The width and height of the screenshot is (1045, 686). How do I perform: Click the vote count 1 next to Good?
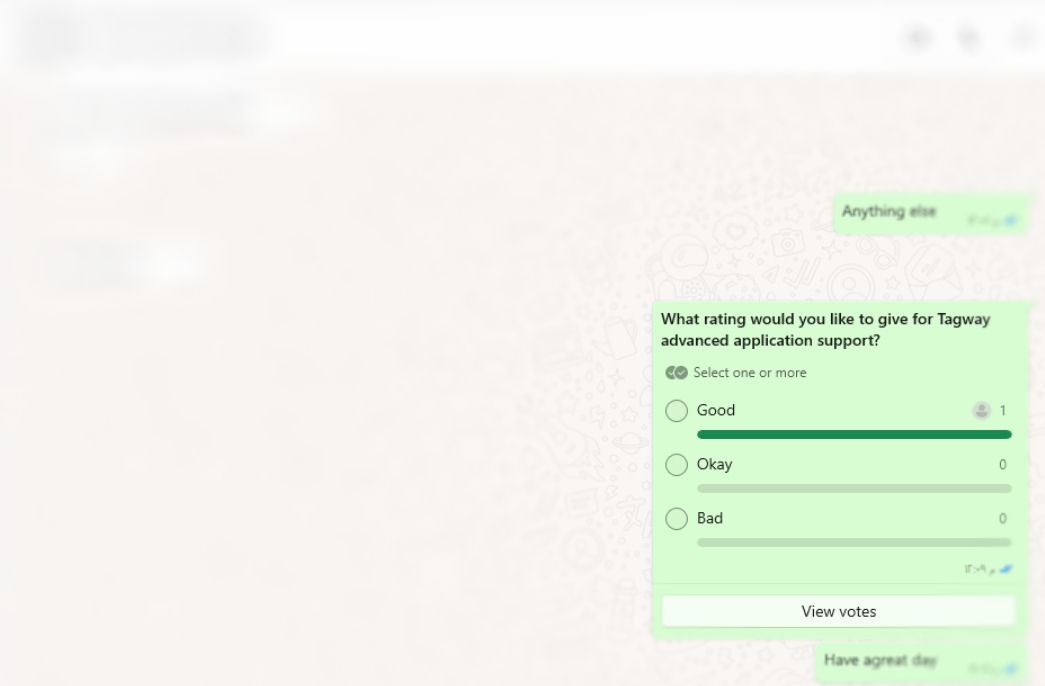pos(1003,411)
